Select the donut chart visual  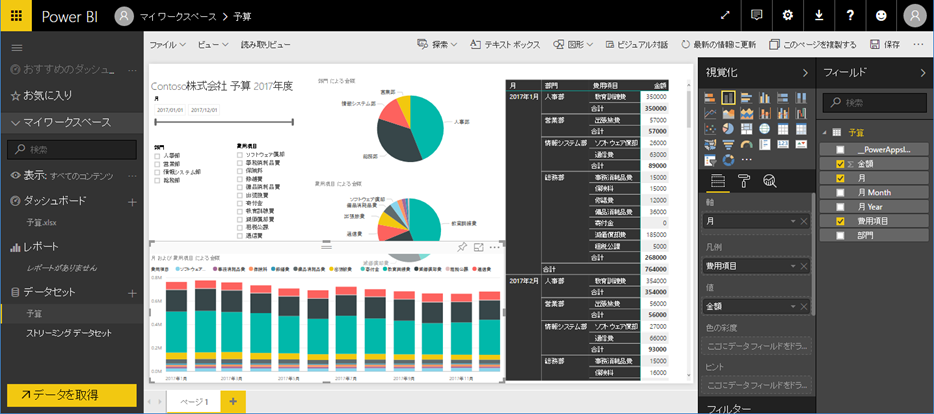[x=727, y=160]
